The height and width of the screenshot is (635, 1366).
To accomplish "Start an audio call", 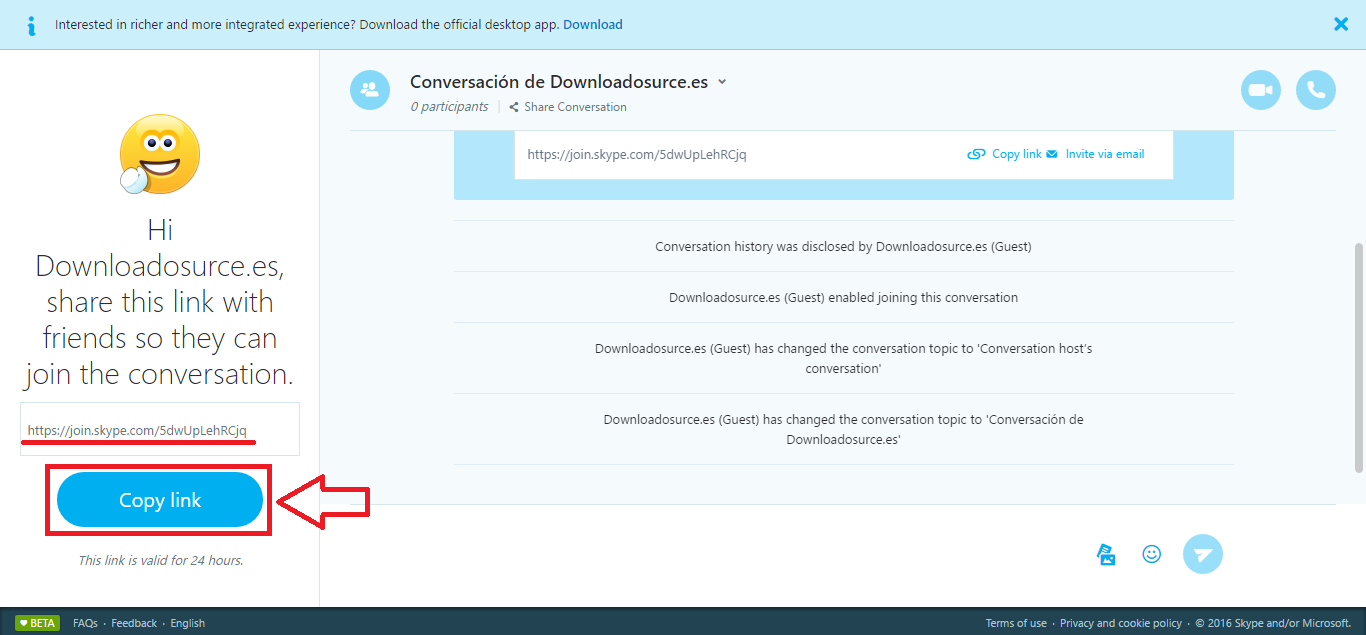I will click(x=1316, y=90).
